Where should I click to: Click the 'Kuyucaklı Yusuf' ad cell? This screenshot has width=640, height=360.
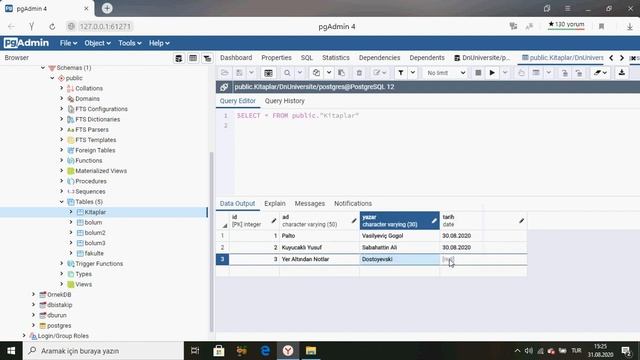[319, 248]
